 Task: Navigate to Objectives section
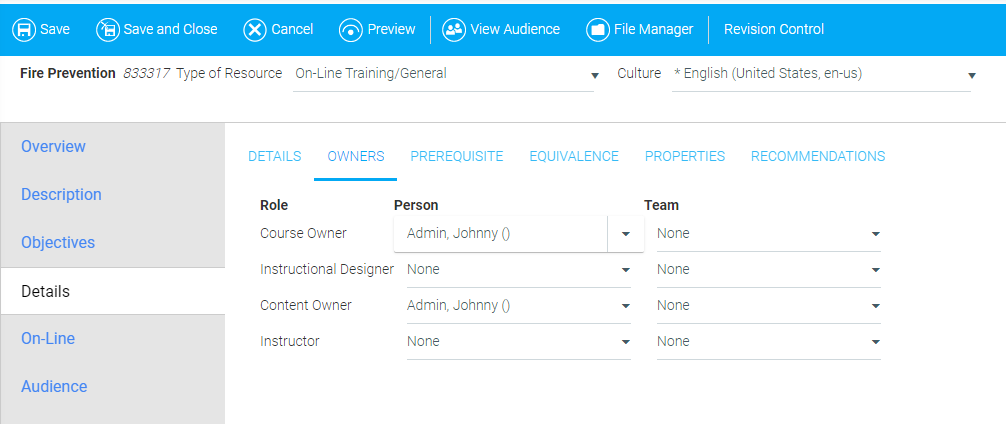point(58,243)
